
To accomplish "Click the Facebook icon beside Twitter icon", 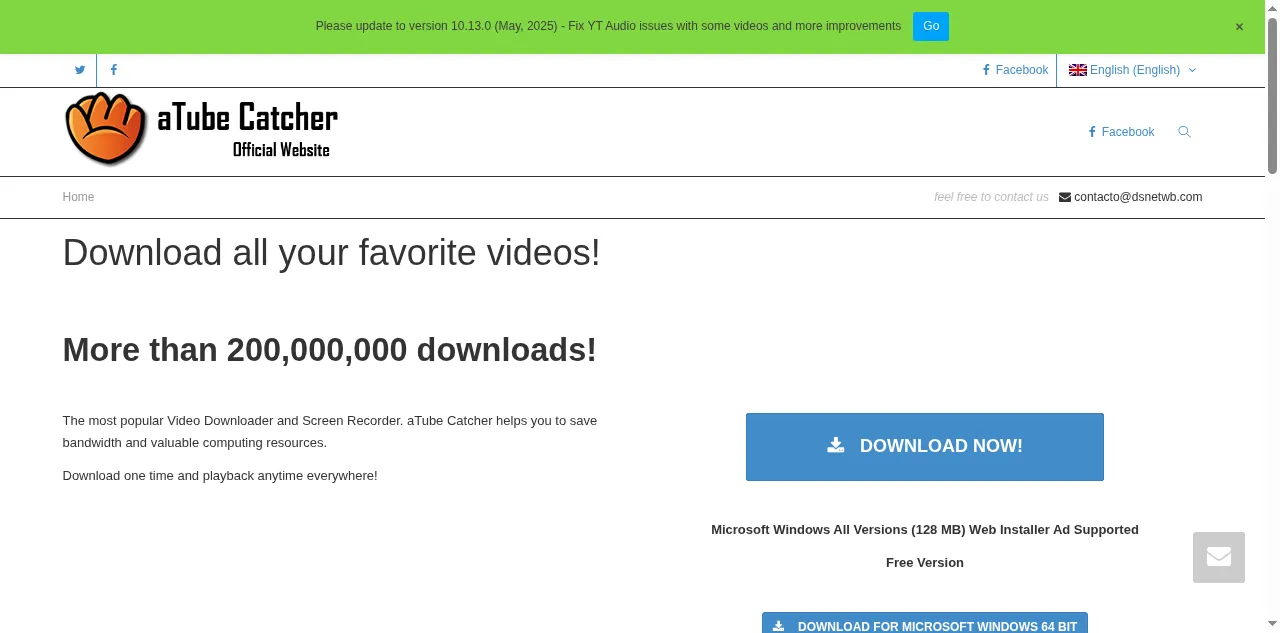I will 114,70.
